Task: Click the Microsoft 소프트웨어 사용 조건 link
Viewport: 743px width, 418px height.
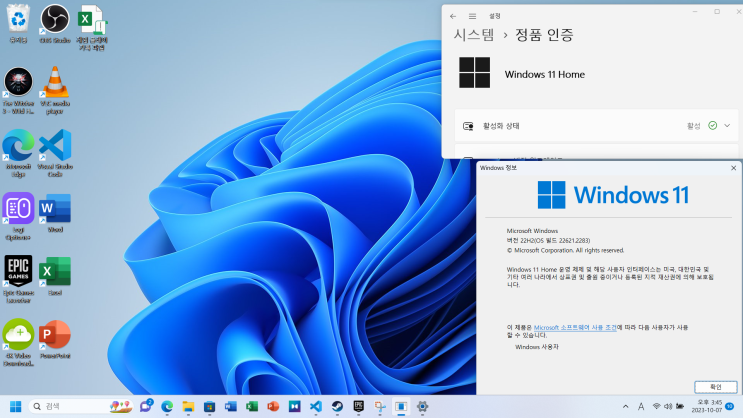Action: click(x=575, y=327)
